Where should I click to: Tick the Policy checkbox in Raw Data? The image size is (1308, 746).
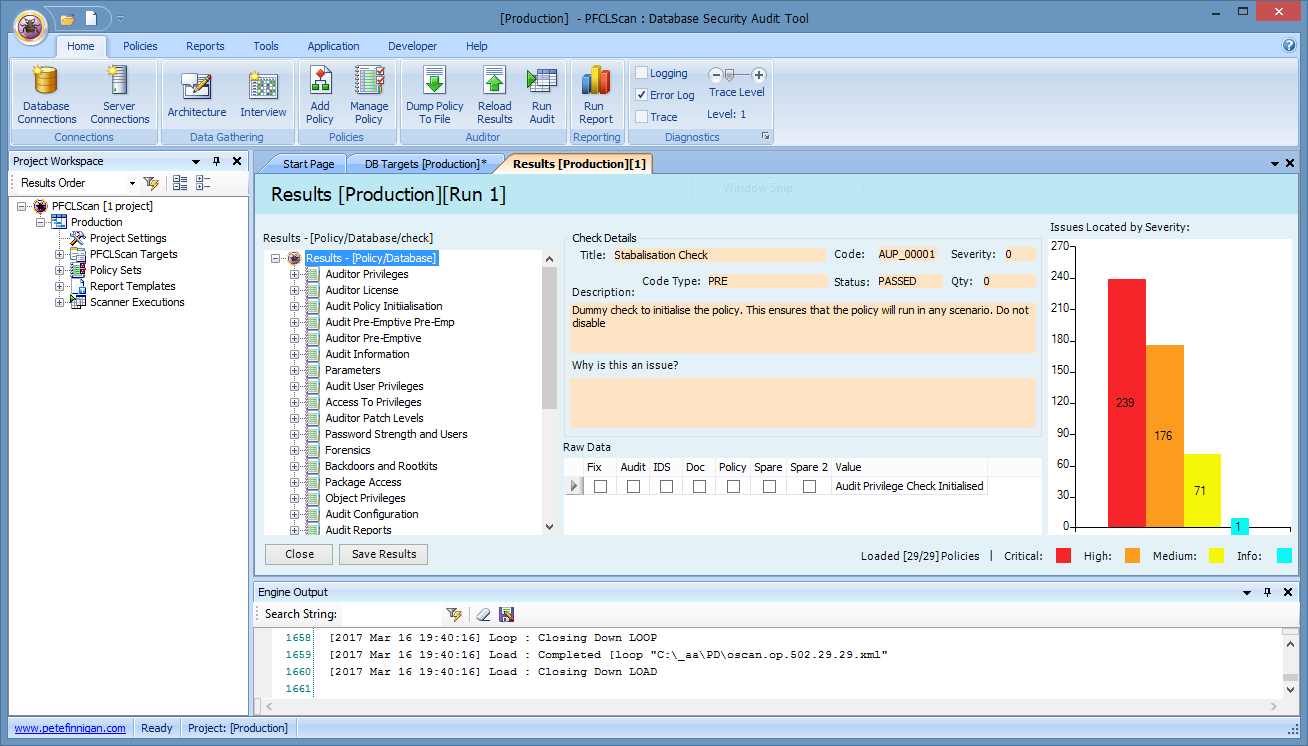(733, 487)
